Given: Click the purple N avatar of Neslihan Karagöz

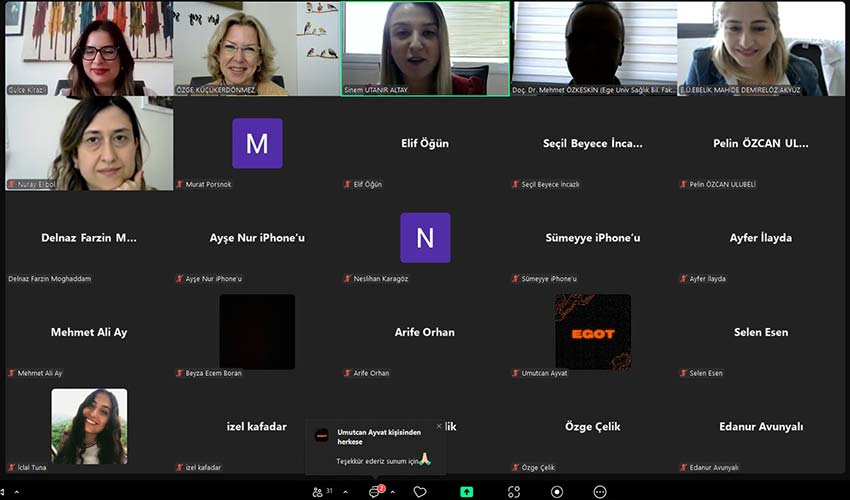Looking at the screenshot, I should click(425, 238).
